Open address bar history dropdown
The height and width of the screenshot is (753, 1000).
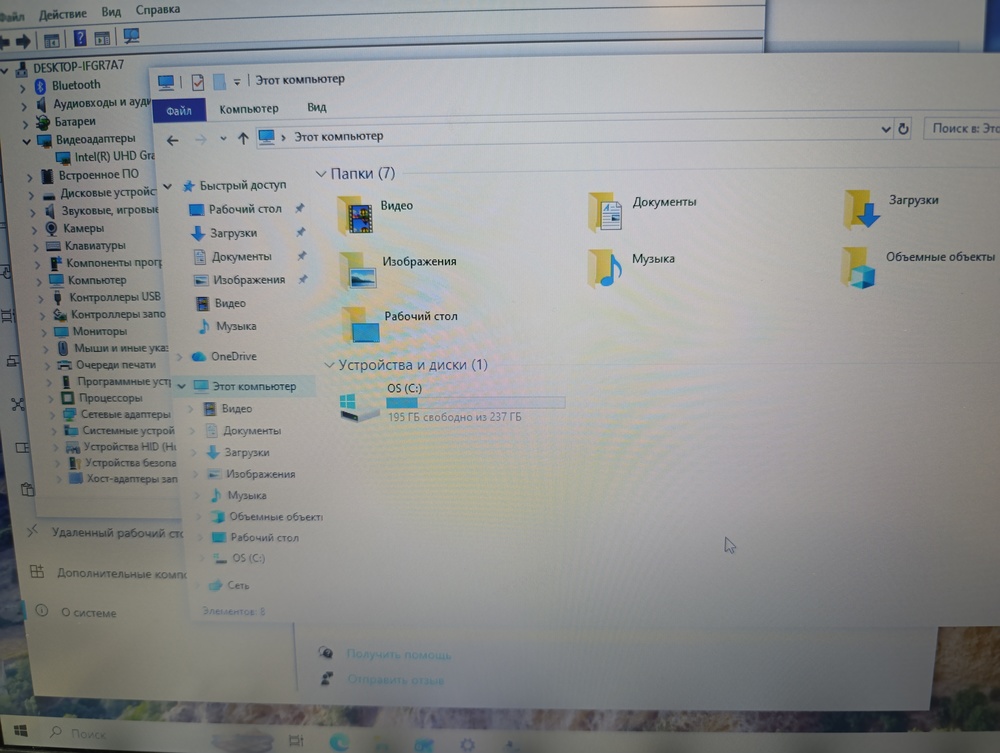886,130
